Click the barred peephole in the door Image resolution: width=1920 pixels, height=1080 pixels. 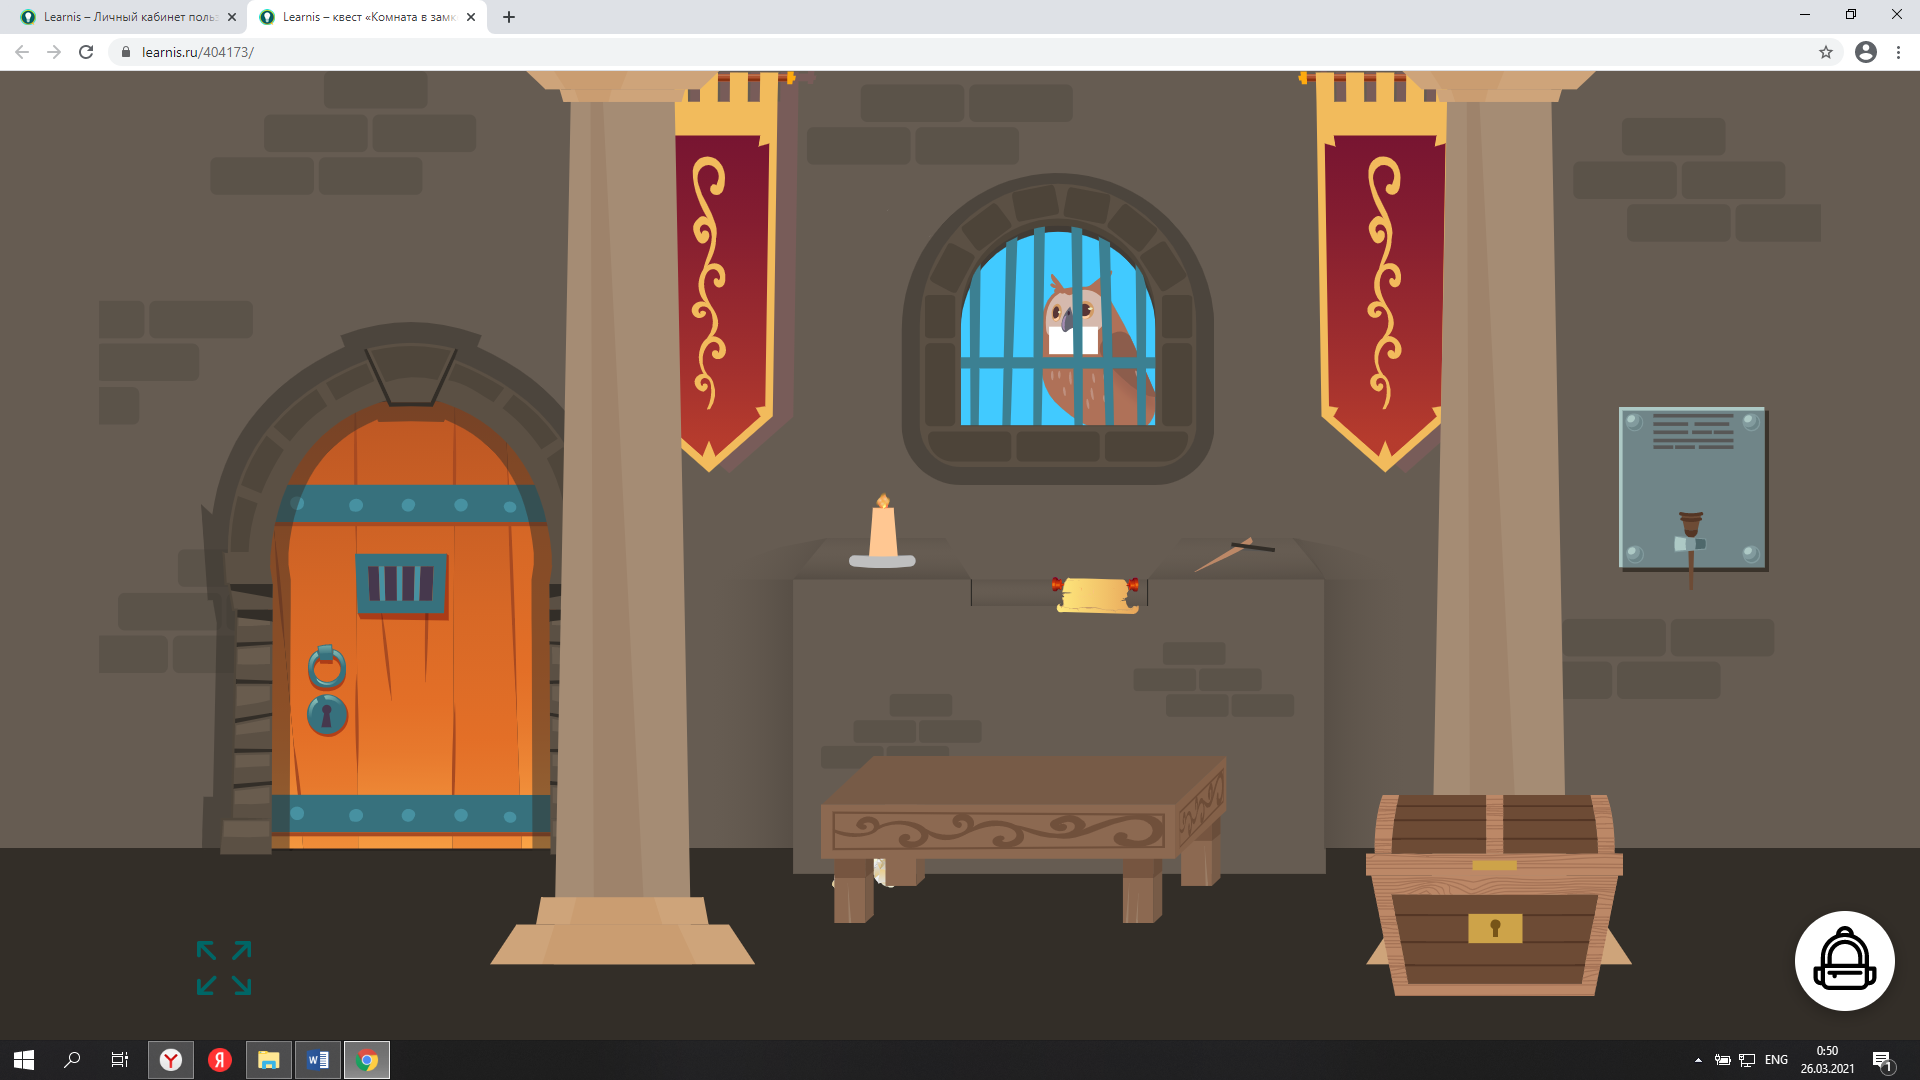click(x=401, y=583)
